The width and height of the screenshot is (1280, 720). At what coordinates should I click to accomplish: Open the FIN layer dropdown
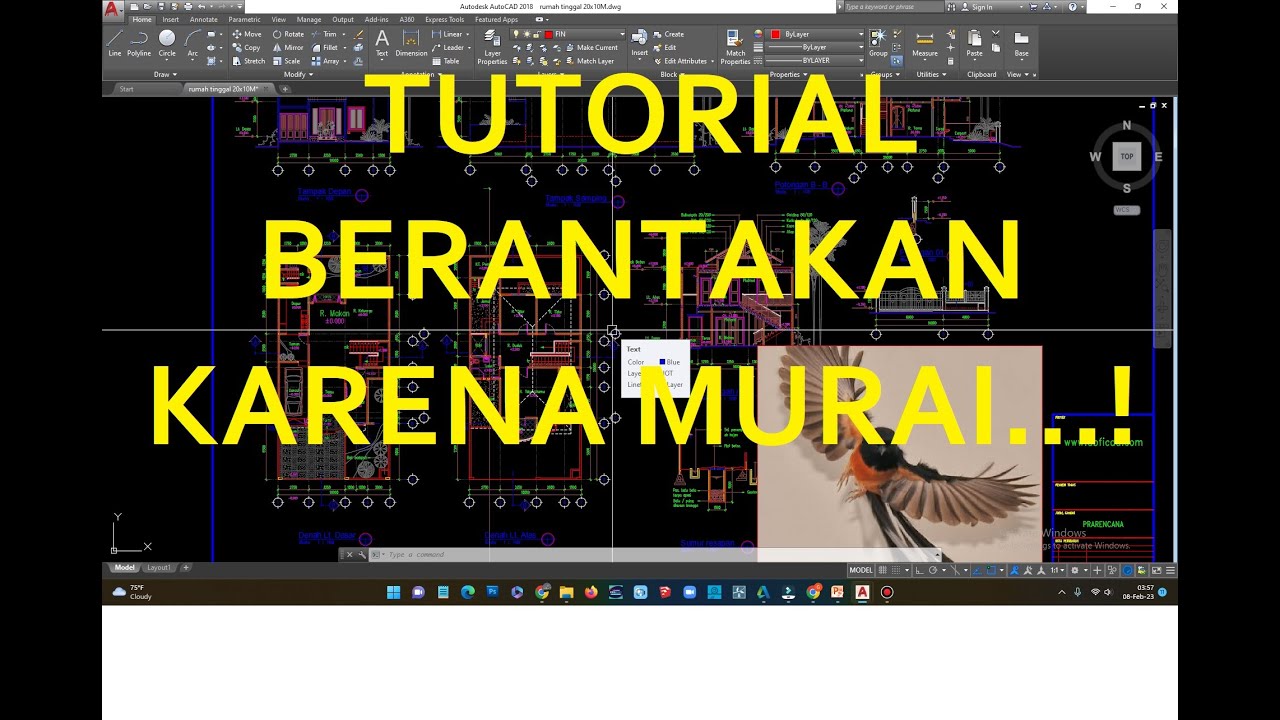coord(568,34)
